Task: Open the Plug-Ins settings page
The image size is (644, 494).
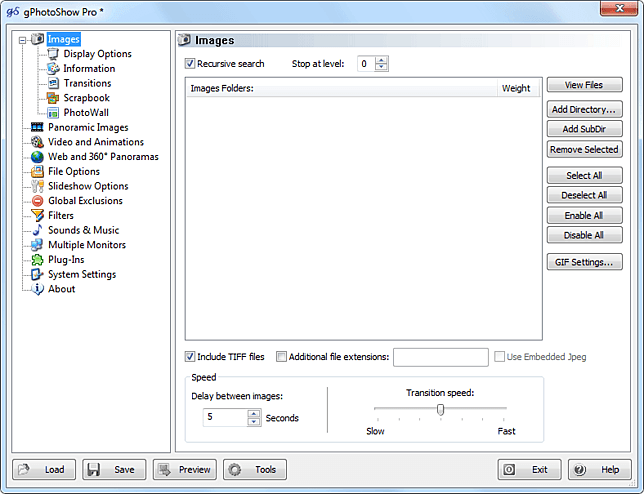Action: (x=66, y=260)
